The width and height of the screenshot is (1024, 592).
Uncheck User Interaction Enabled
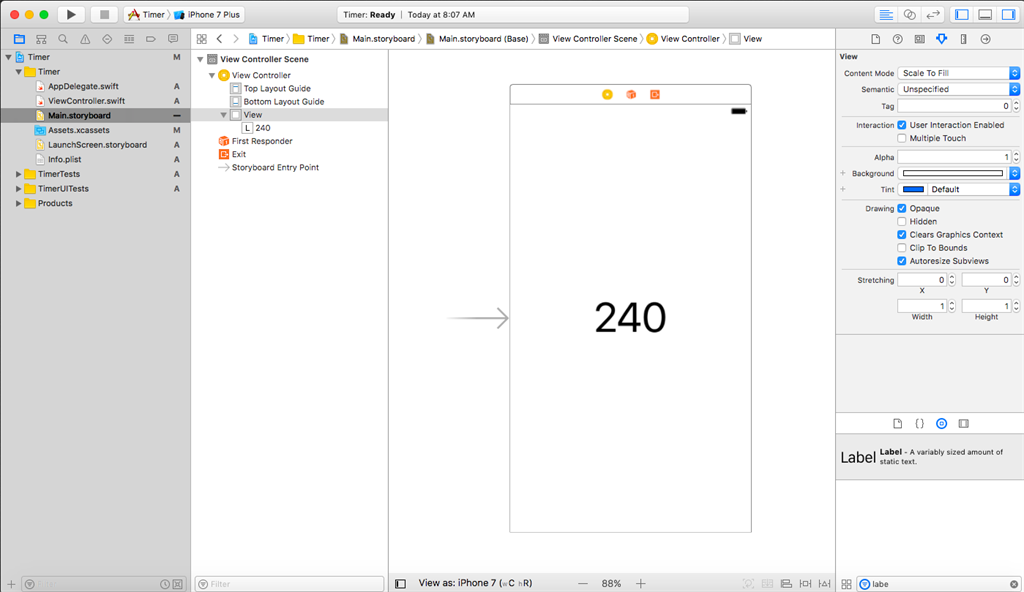point(902,125)
